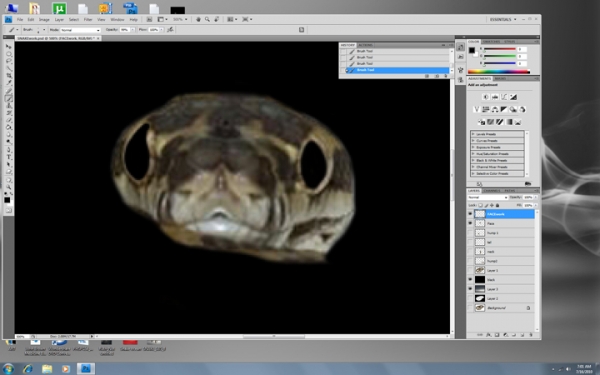The image size is (600, 375).
Task: Add a Channel Mixer adjustment
Action: point(522,109)
